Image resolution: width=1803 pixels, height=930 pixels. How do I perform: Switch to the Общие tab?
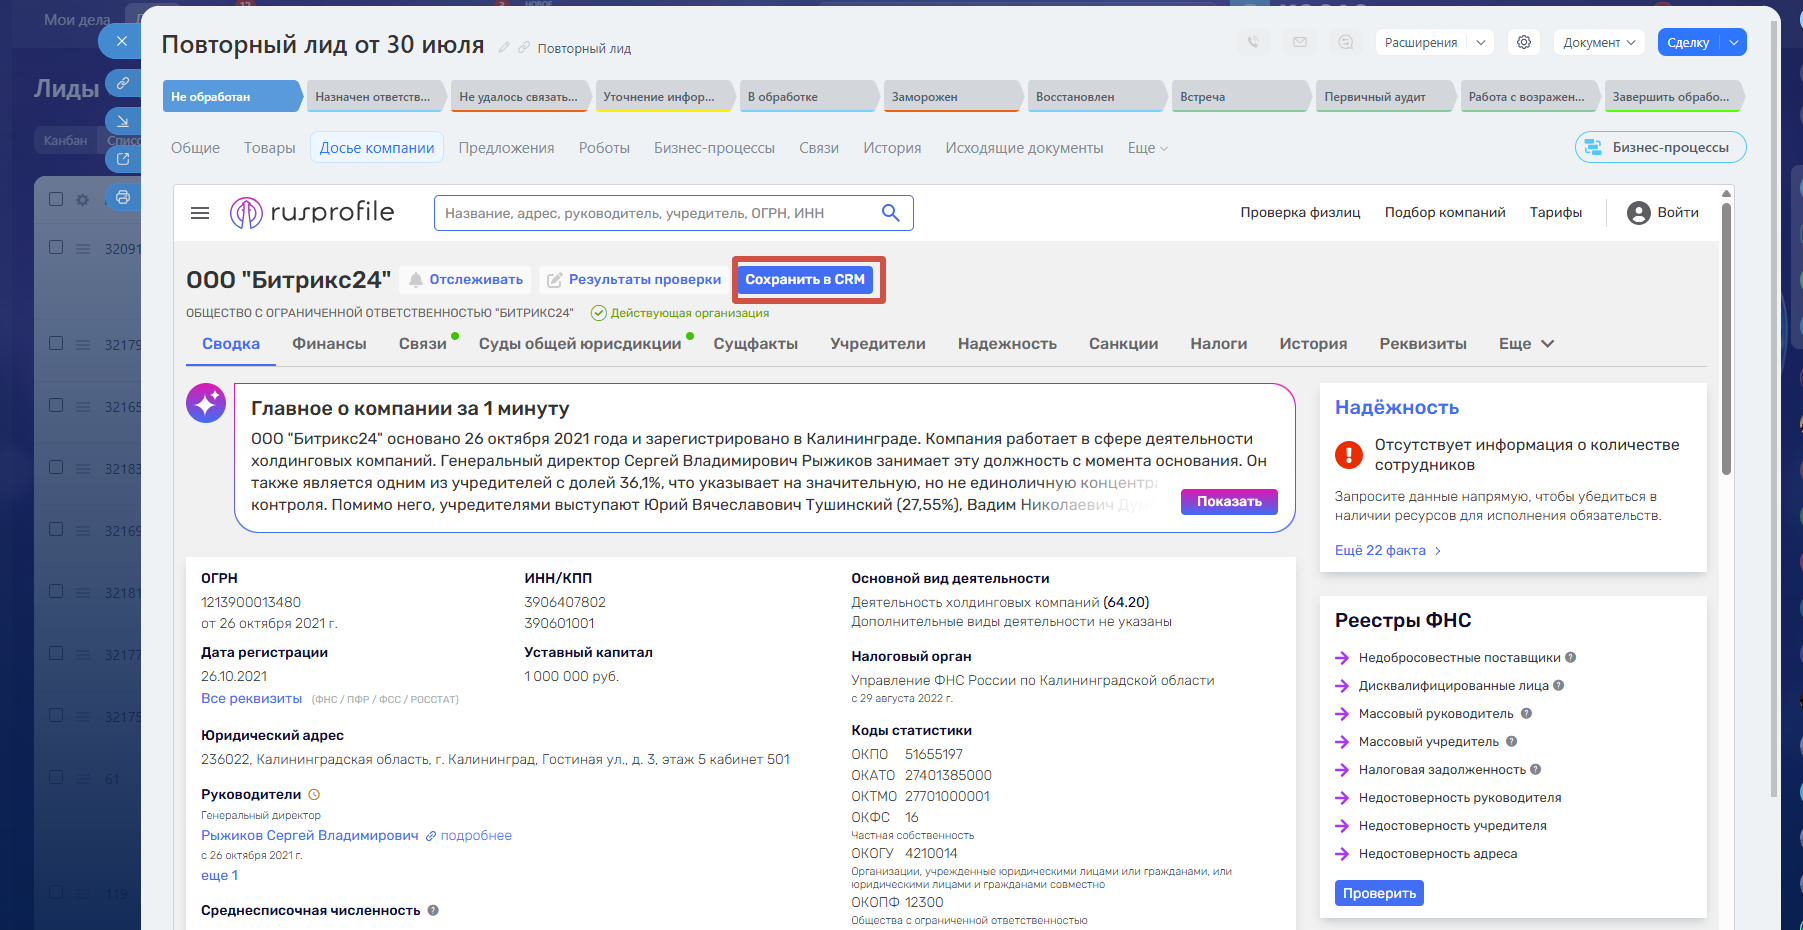click(x=195, y=148)
